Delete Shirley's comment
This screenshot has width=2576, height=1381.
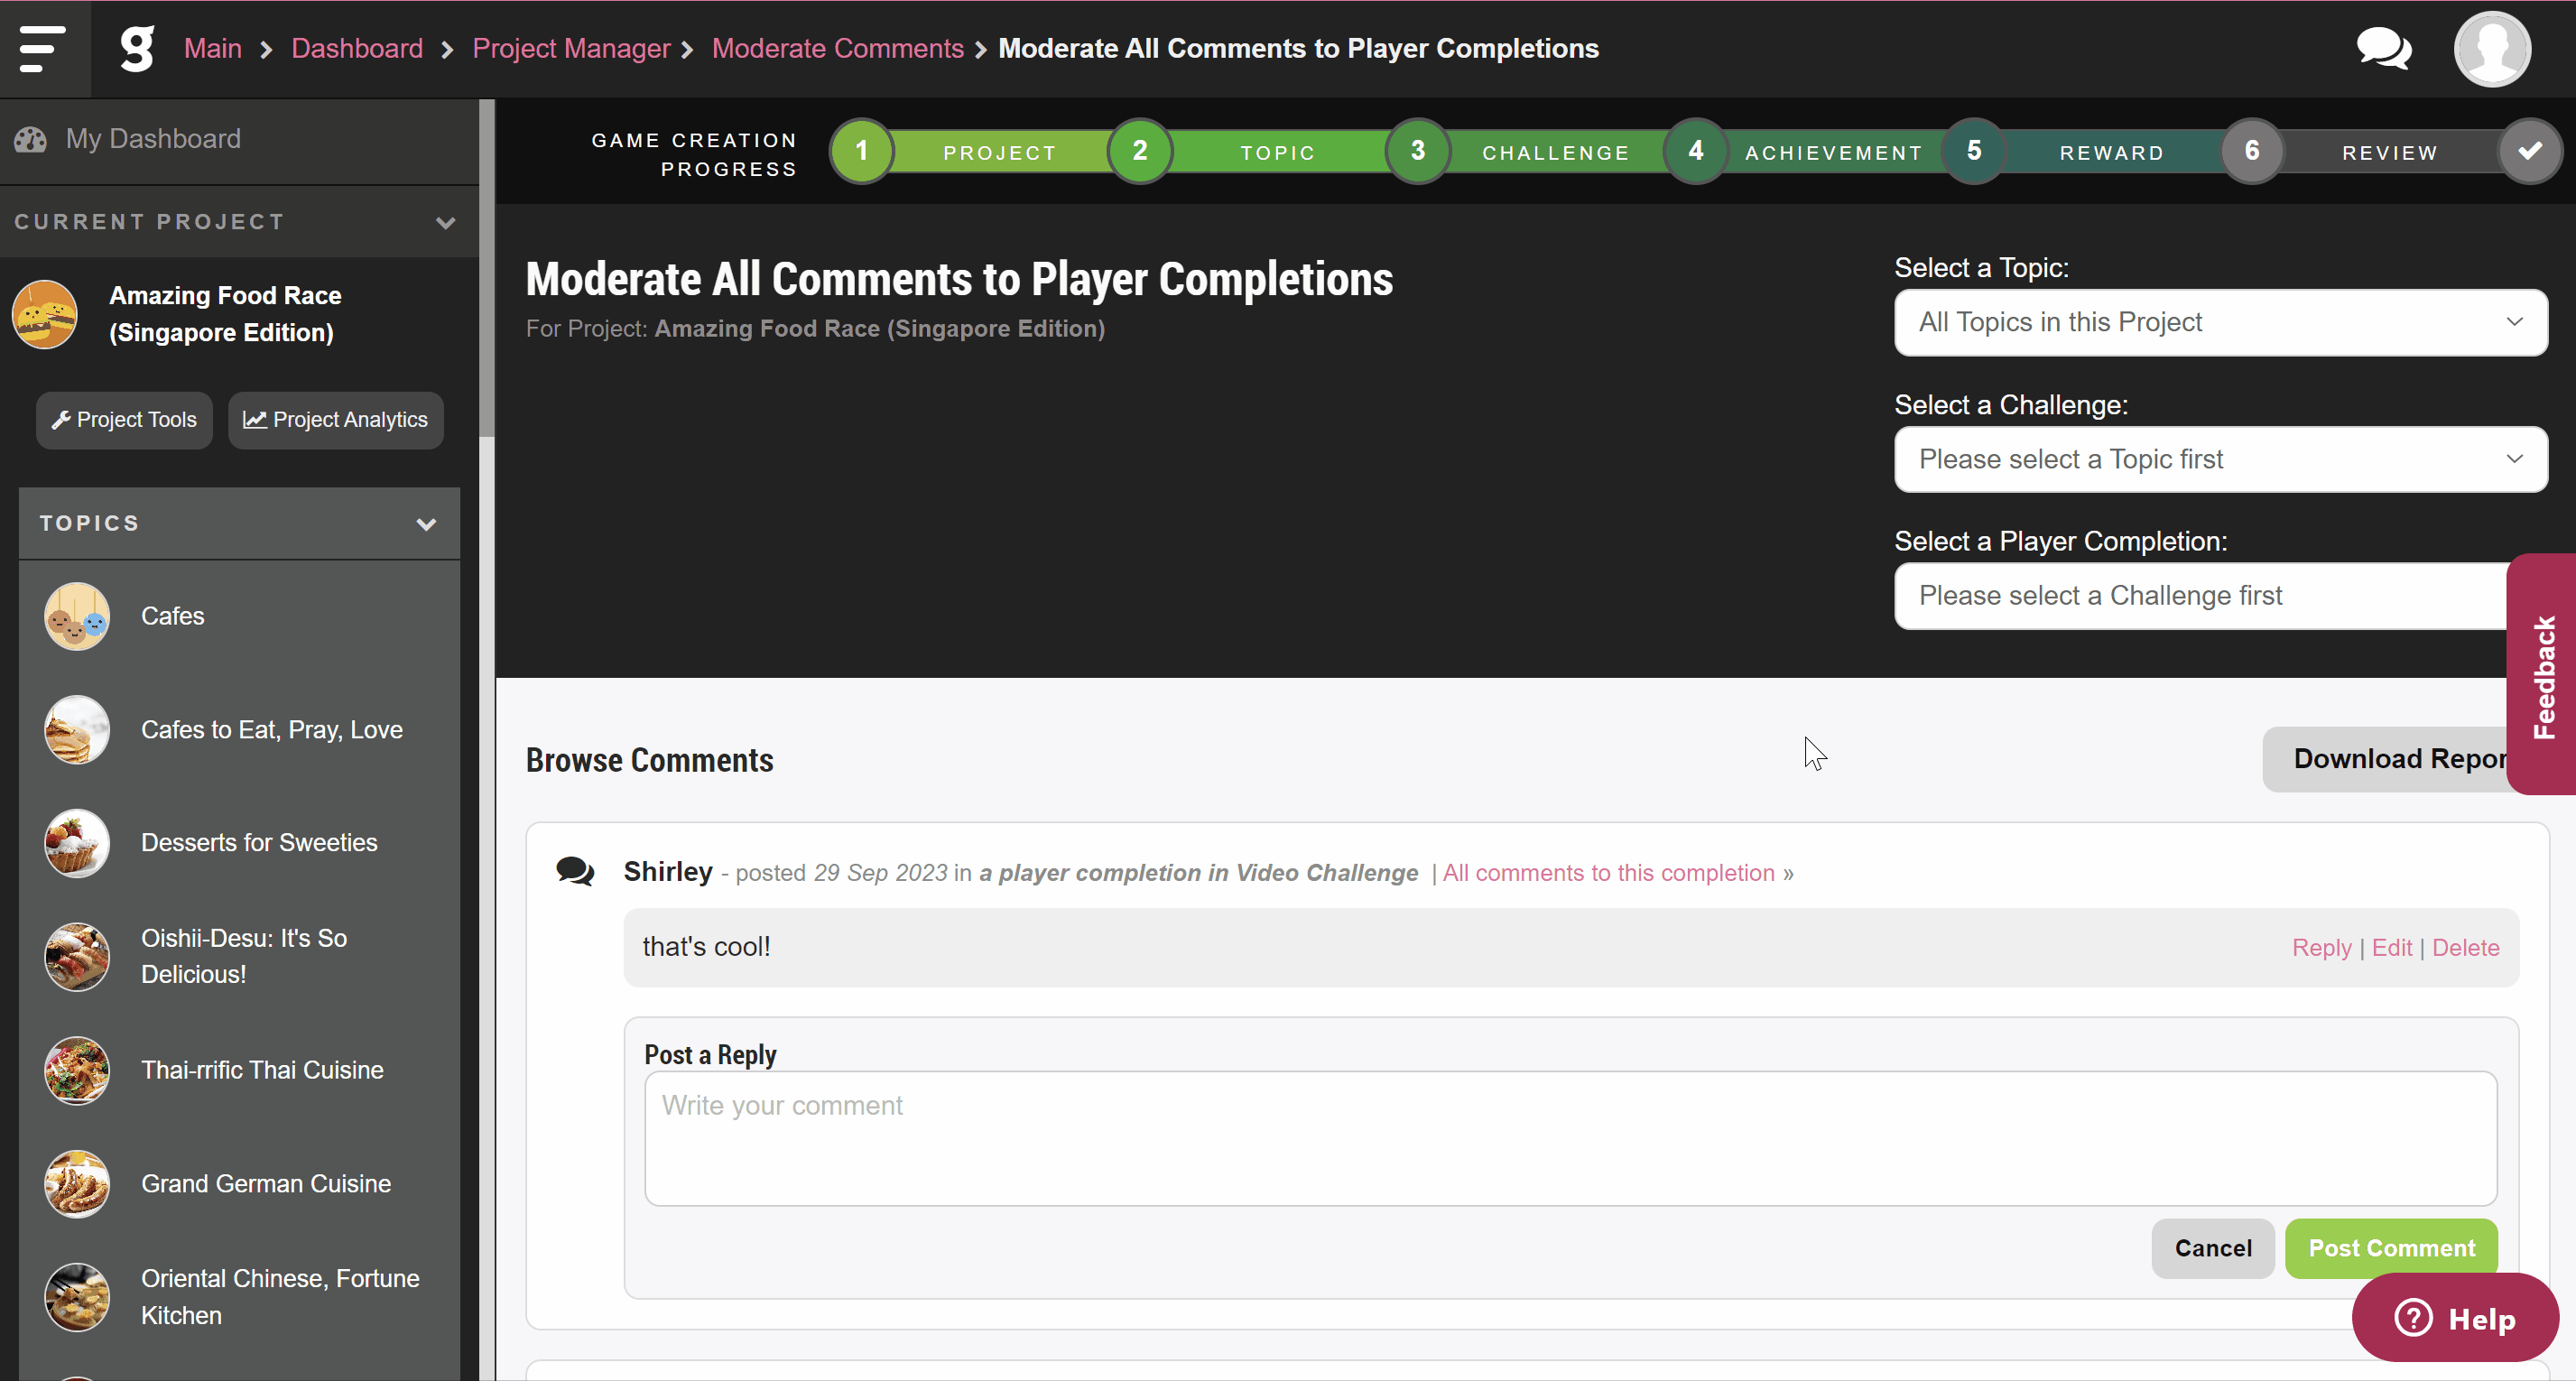(x=2465, y=948)
